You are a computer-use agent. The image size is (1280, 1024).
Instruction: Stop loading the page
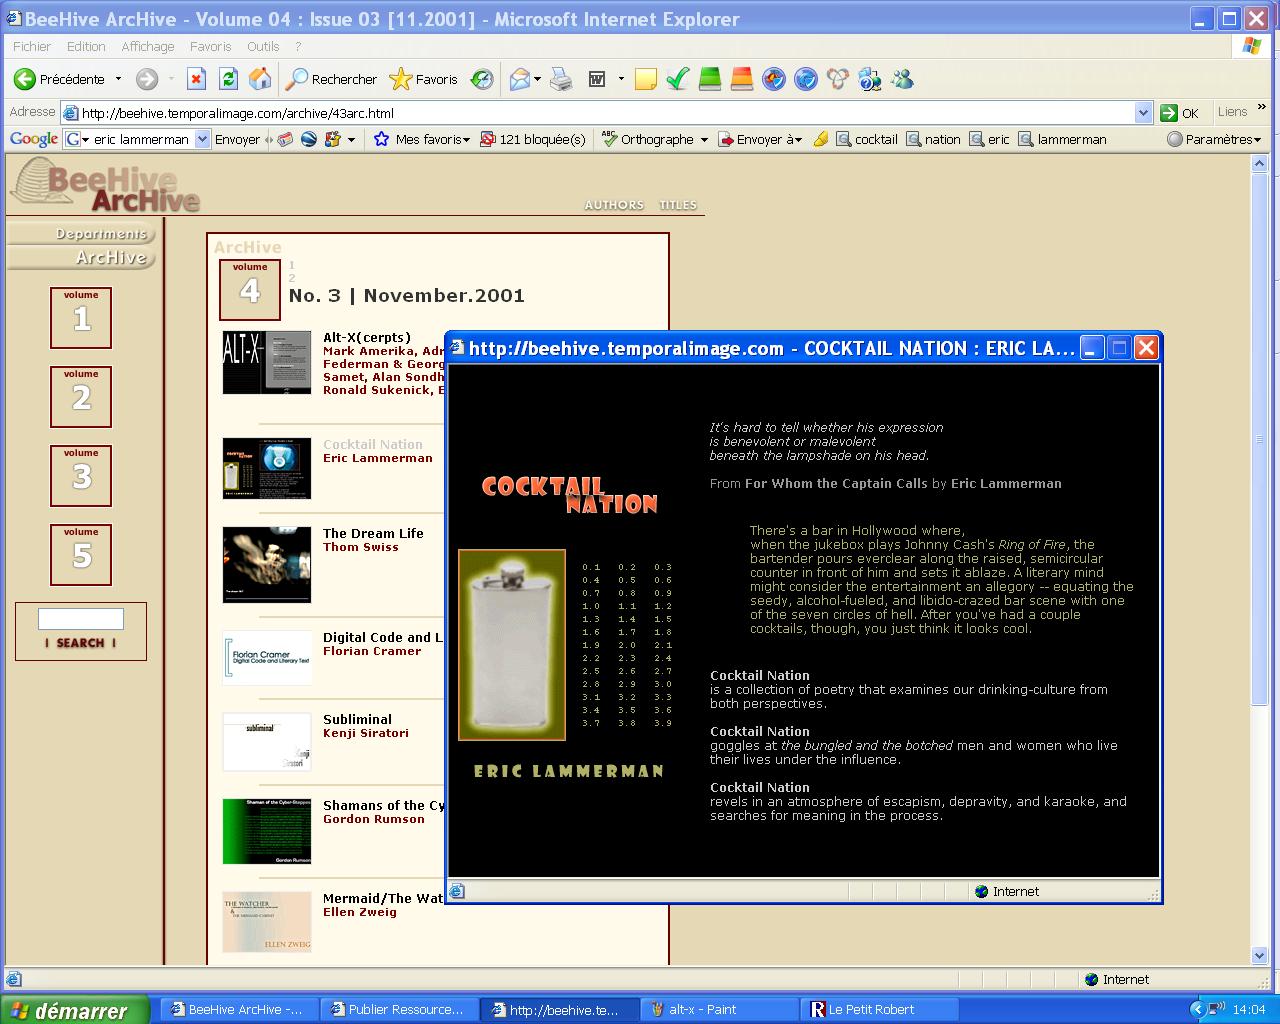pyautogui.click(x=197, y=79)
